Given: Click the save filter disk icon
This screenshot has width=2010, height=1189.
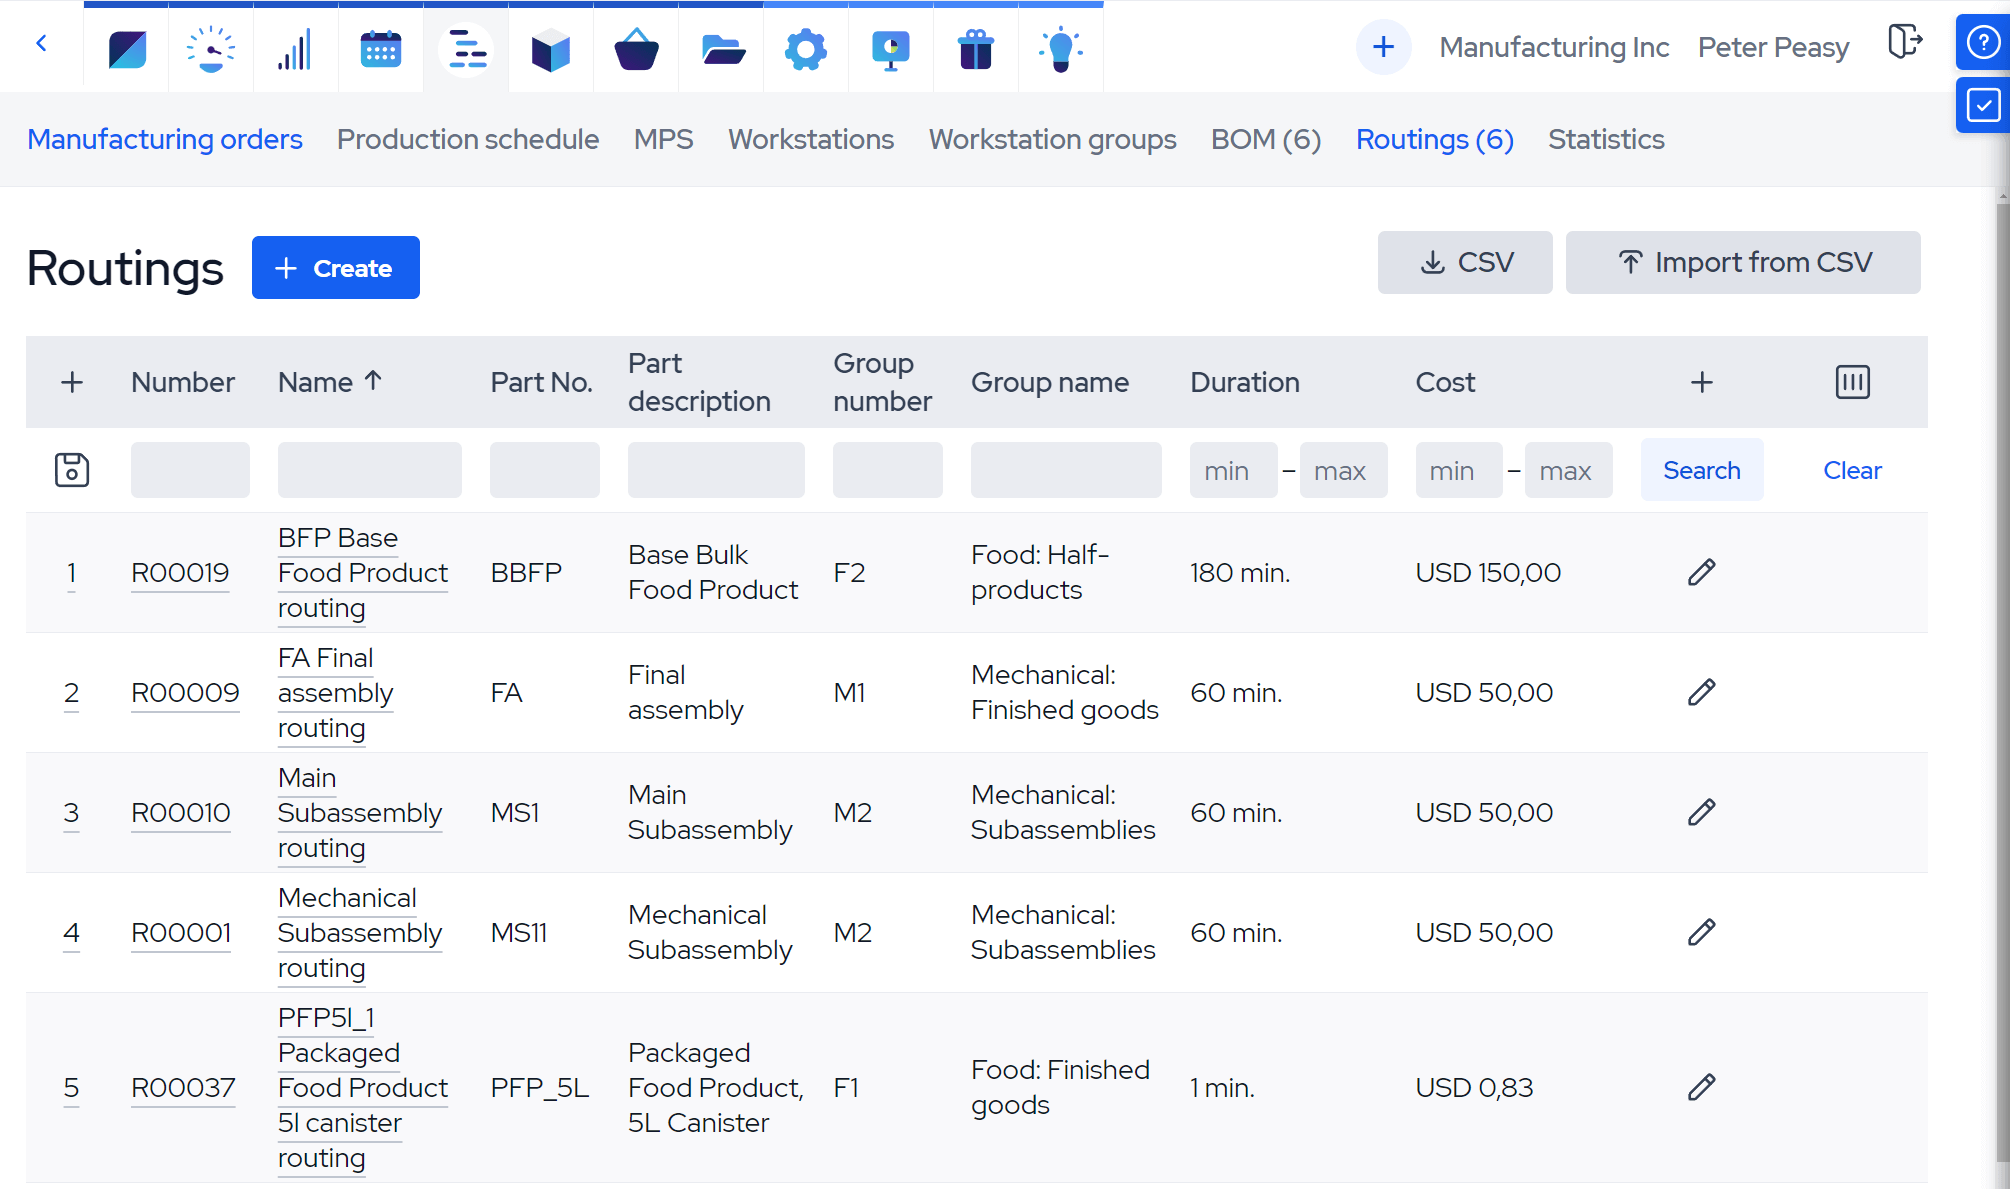Looking at the screenshot, I should click(72, 470).
